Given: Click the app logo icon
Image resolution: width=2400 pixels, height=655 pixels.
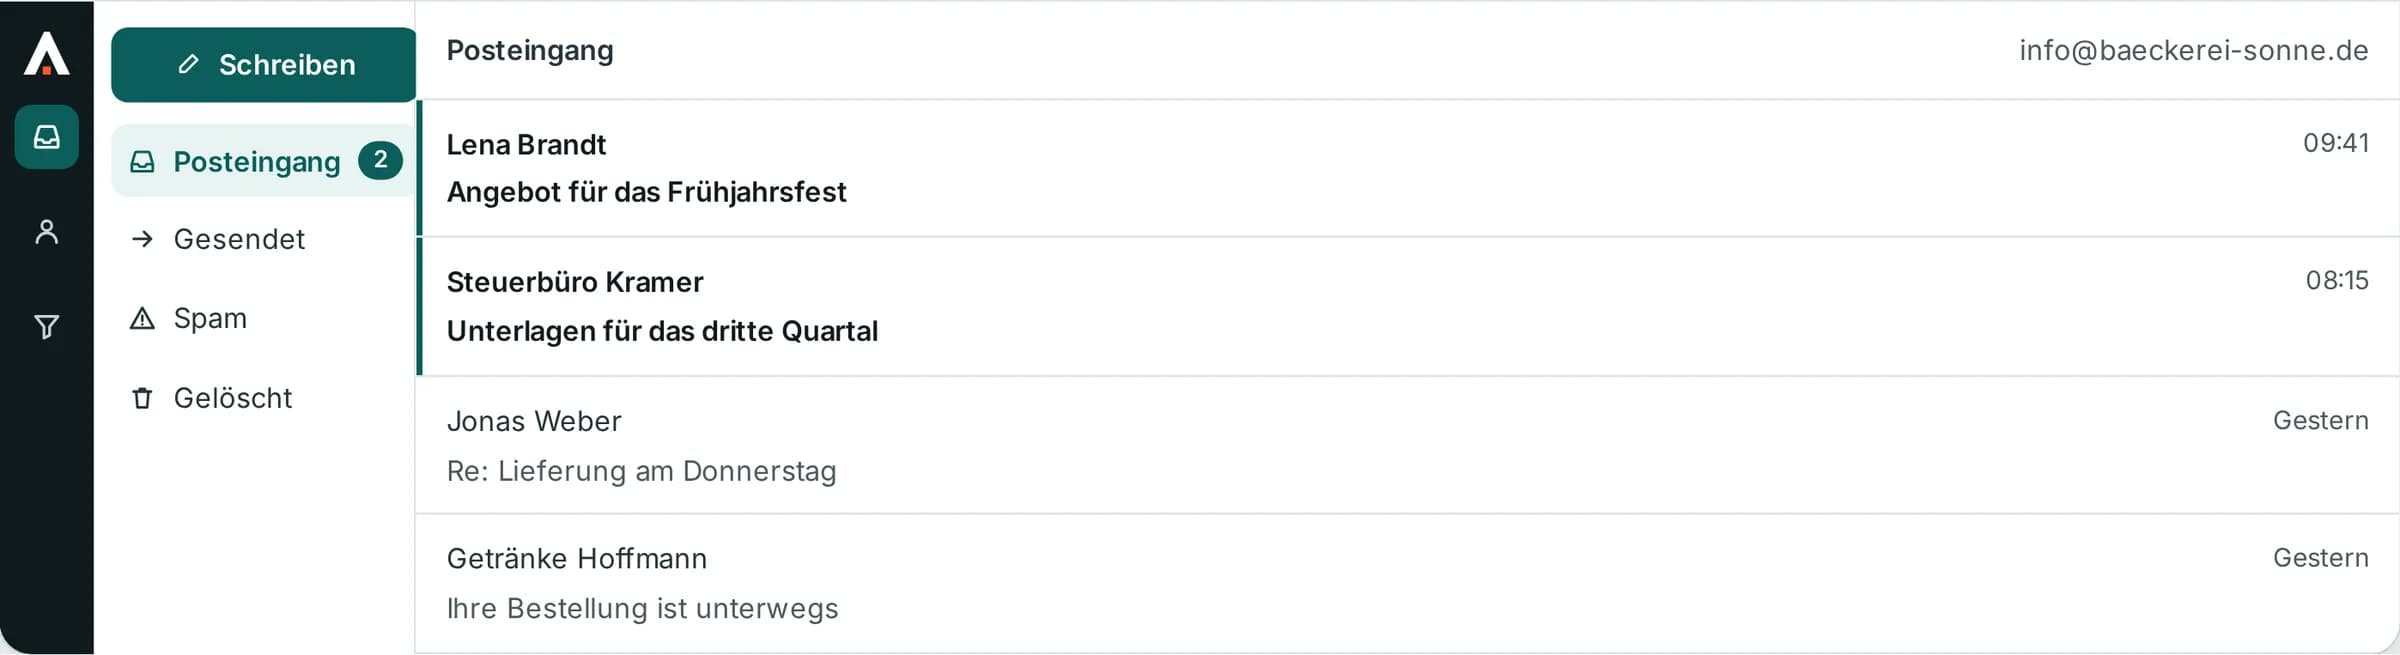Looking at the screenshot, I should (46, 54).
